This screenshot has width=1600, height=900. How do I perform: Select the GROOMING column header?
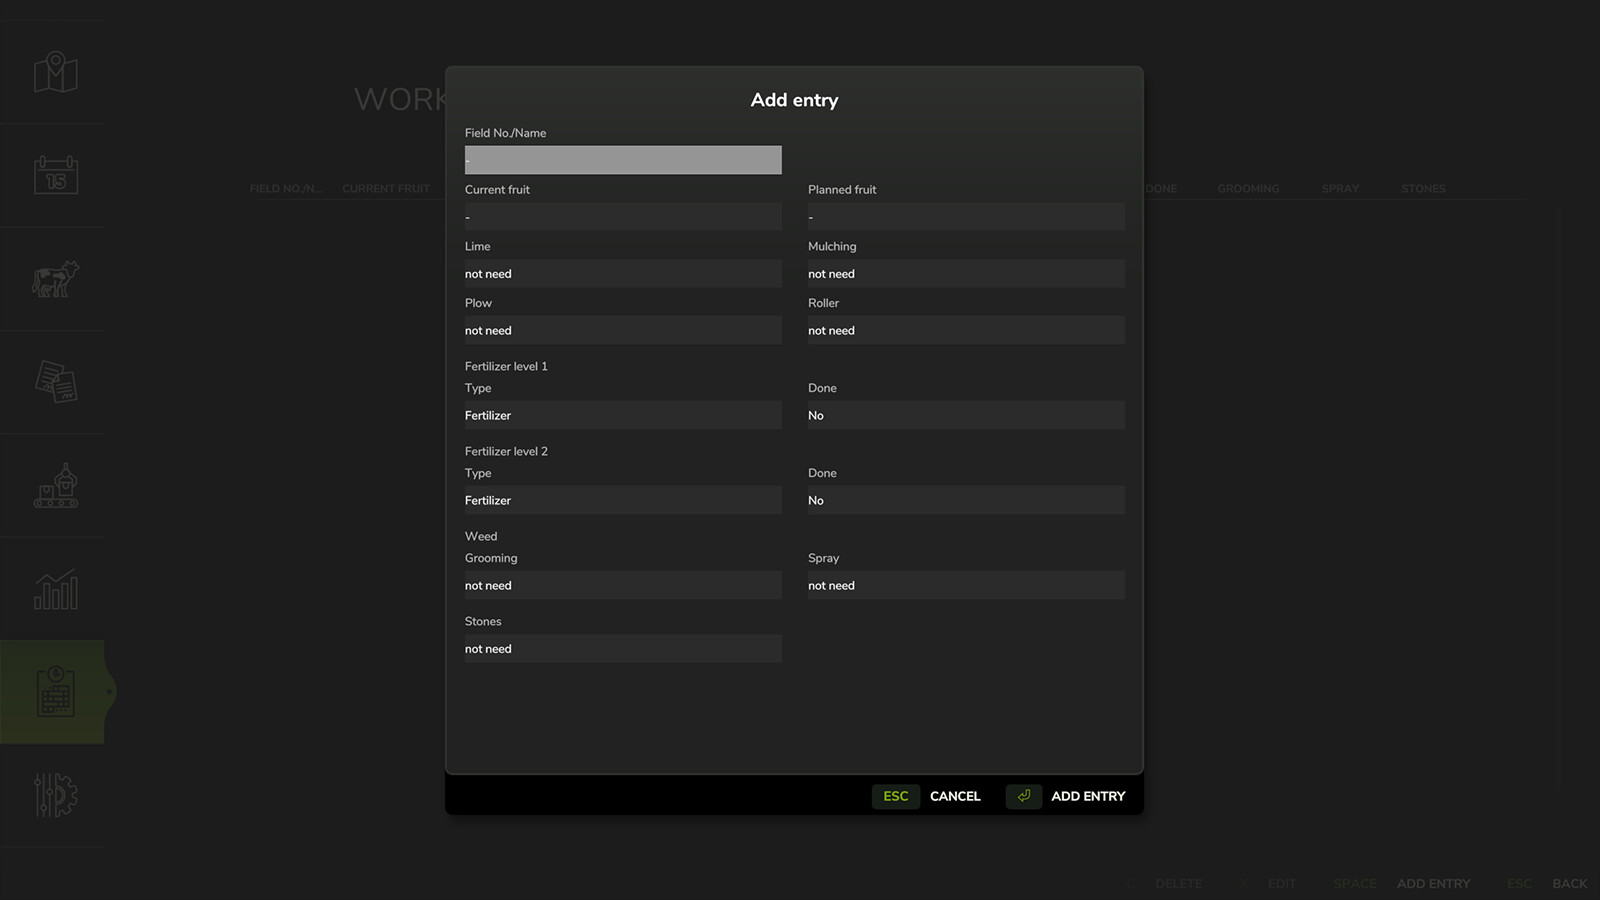[x=1247, y=188]
